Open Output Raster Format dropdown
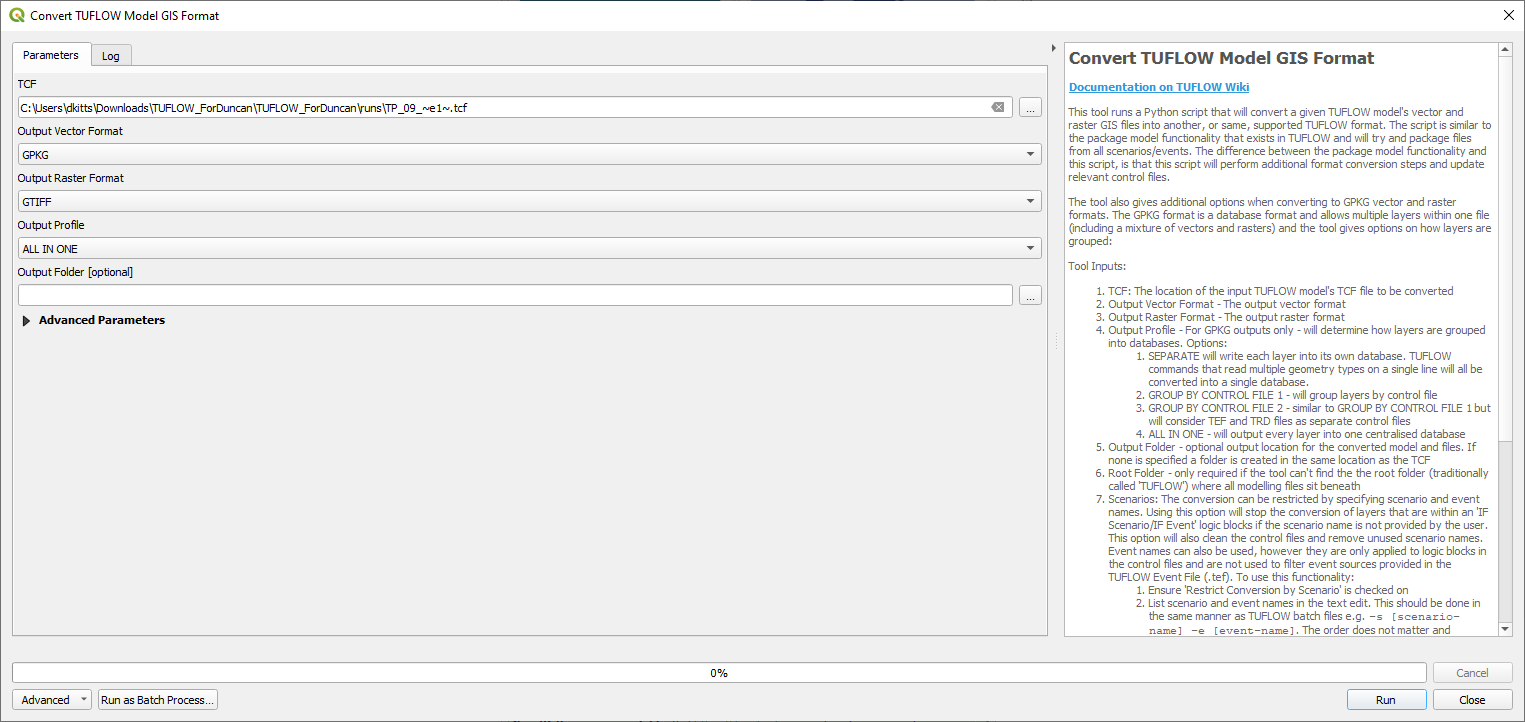The image size is (1525, 722). tap(530, 201)
